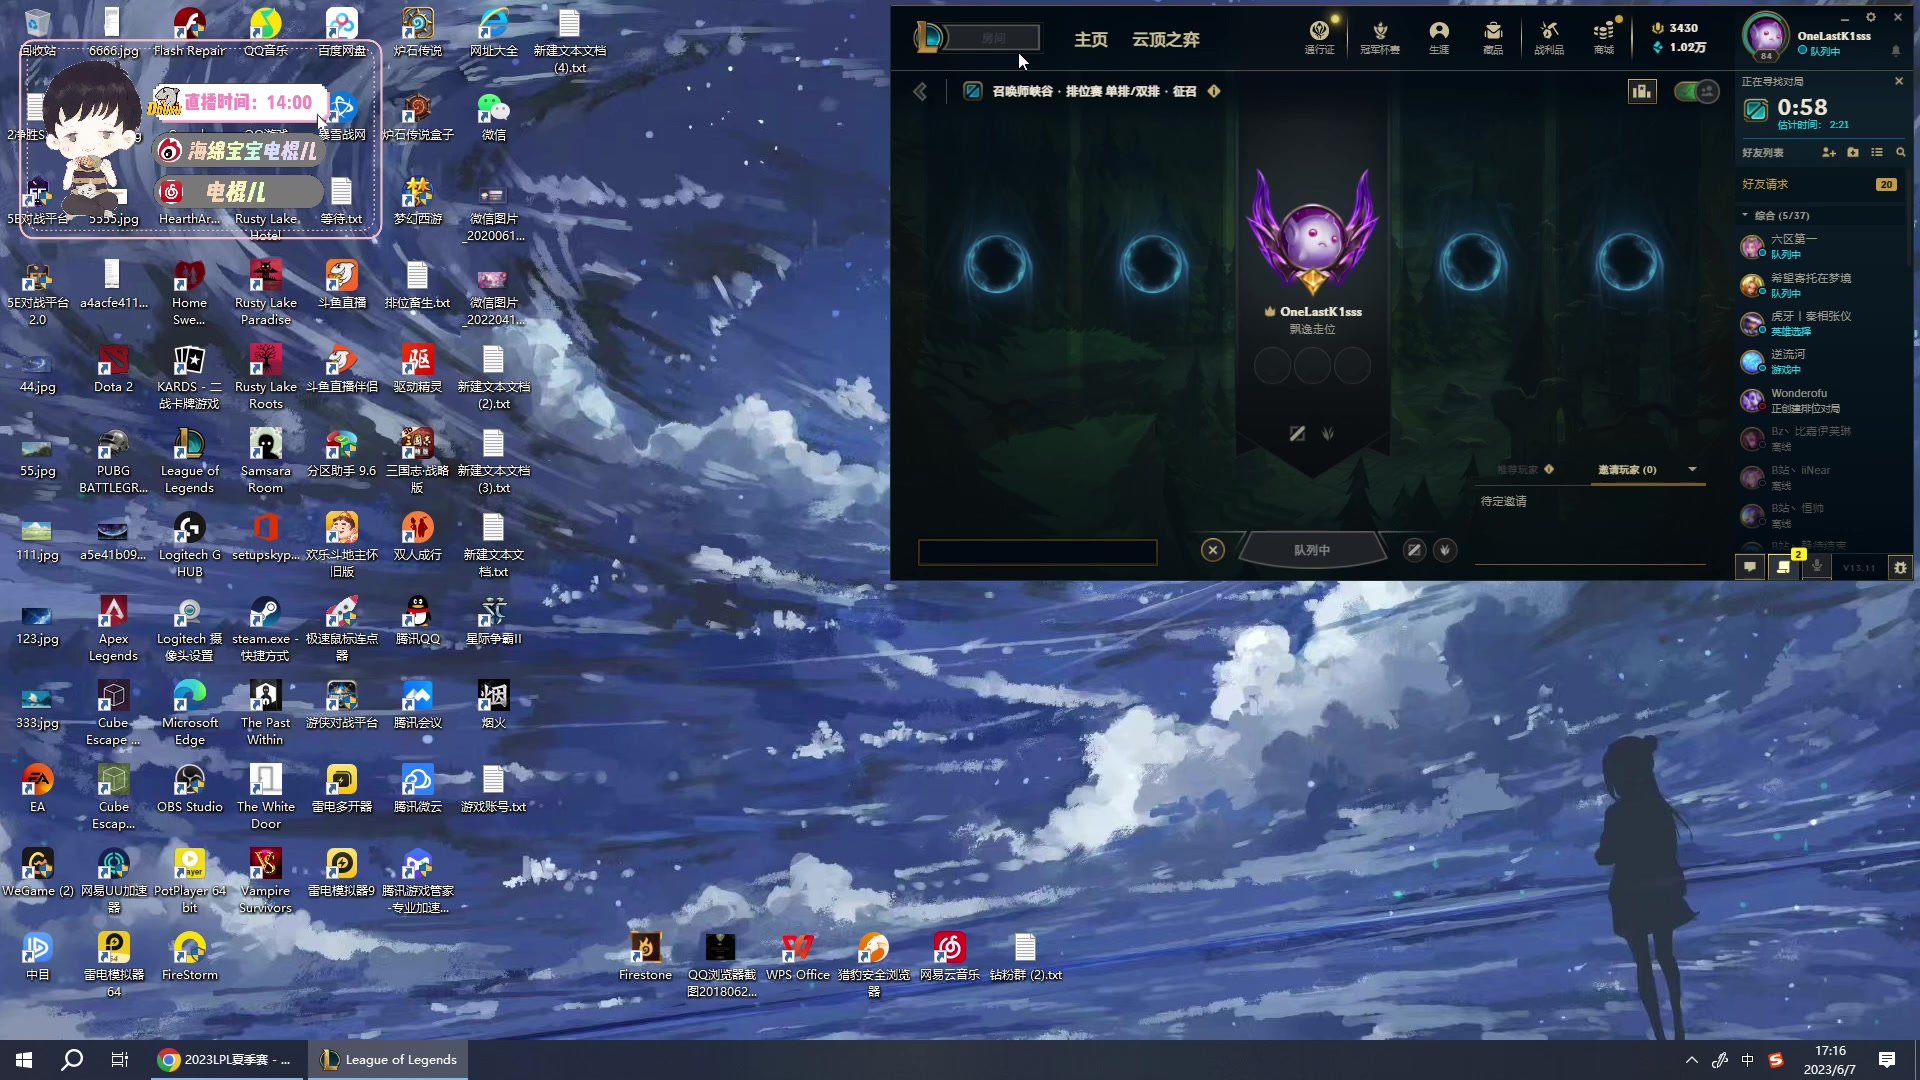Select the 邀请玩家 (0) tab

[x=1627, y=469]
